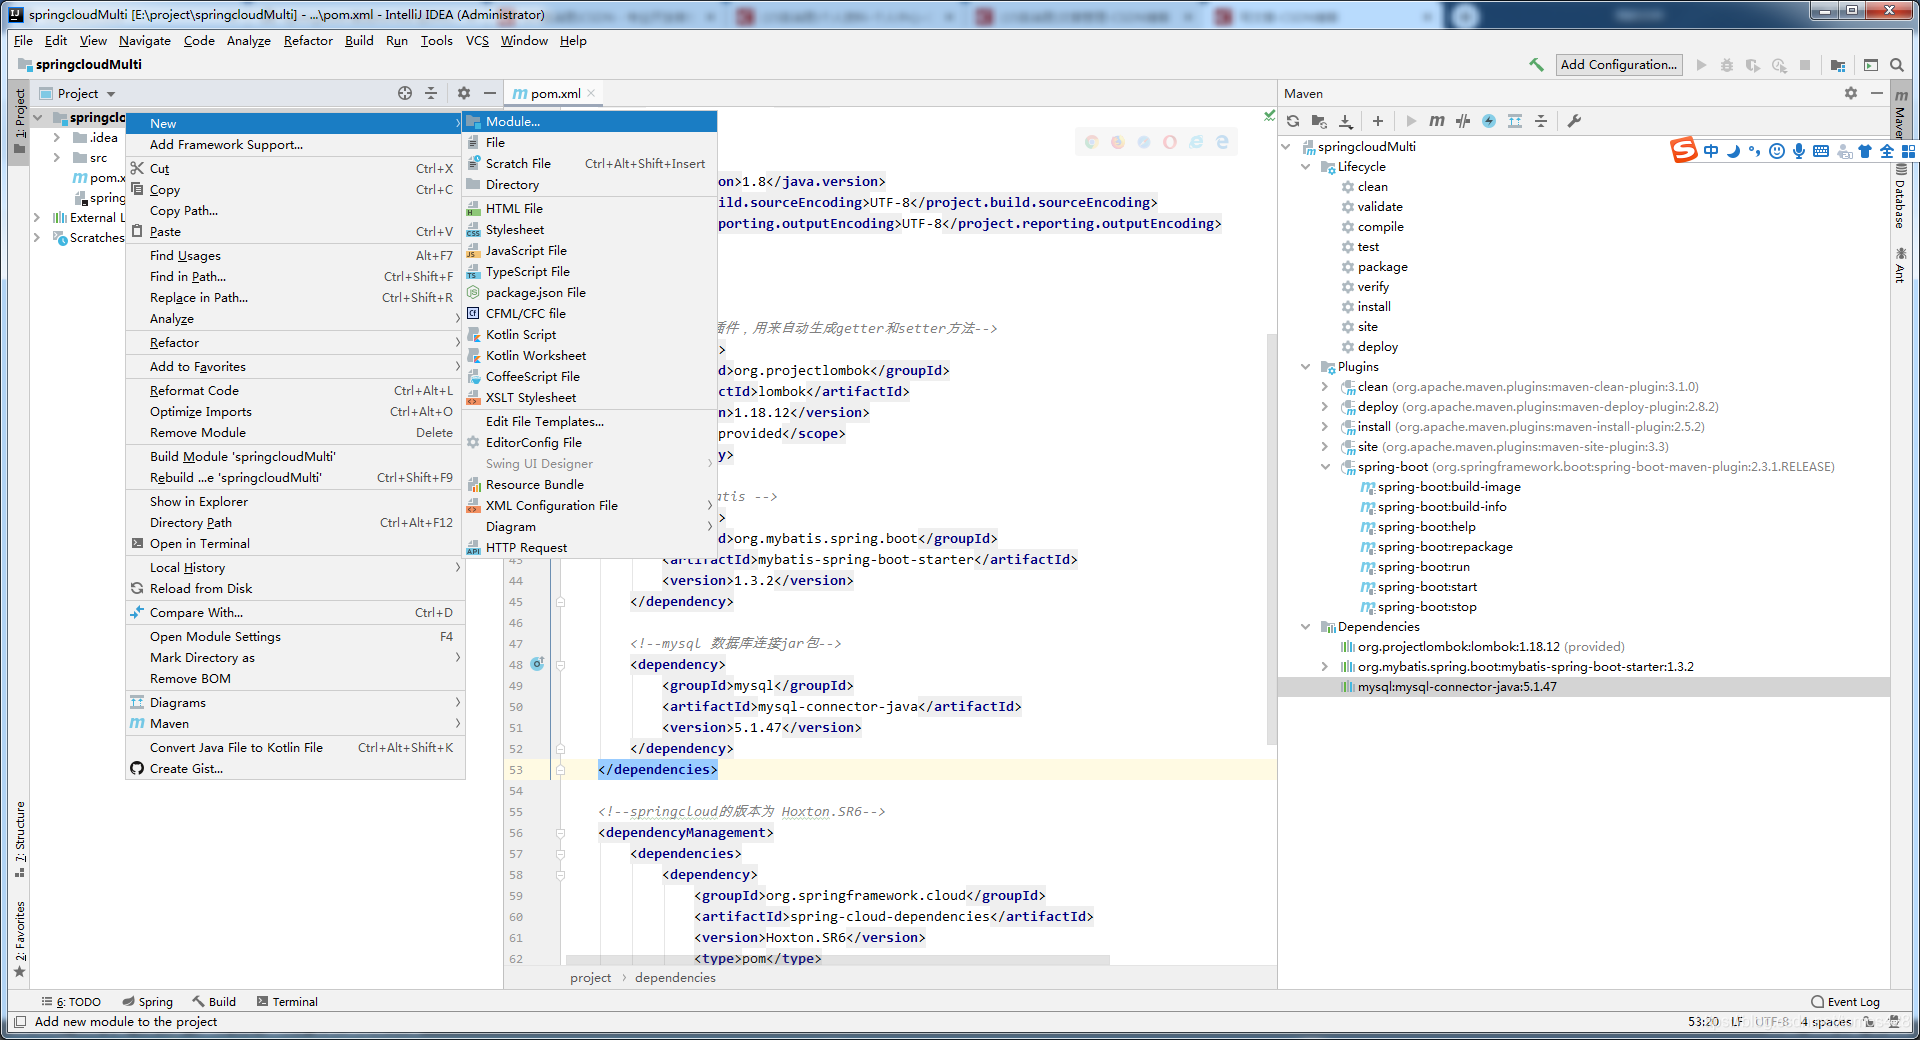Viewport: 1920px width, 1040px height.
Task: Collapse Lifecycle node in Maven tree
Action: coord(1306,167)
